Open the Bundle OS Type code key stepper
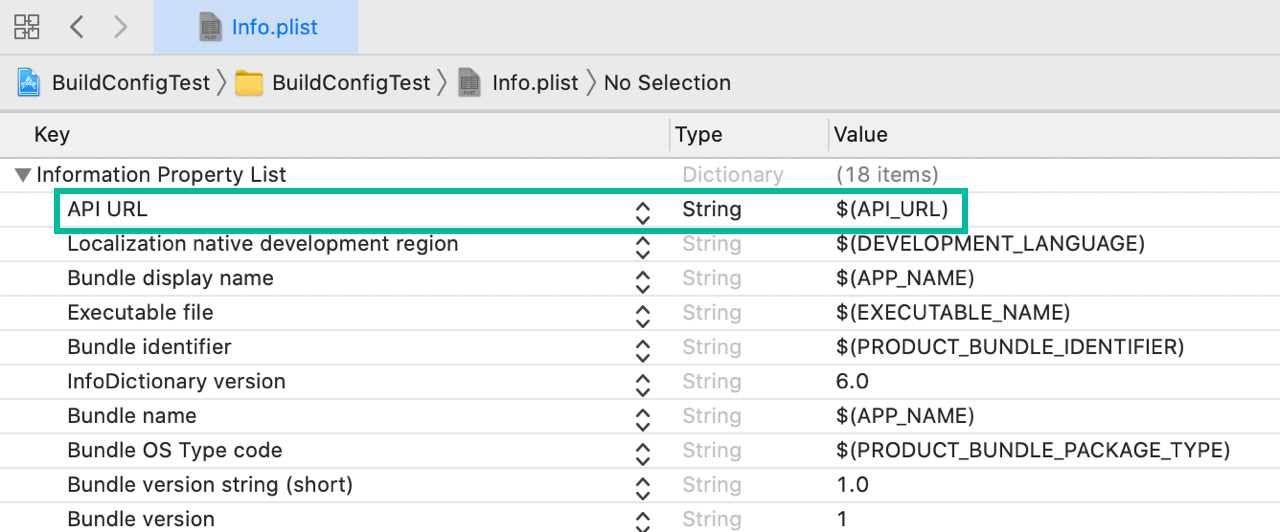The height and width of the screenshot is (532, 1280). 643,452
